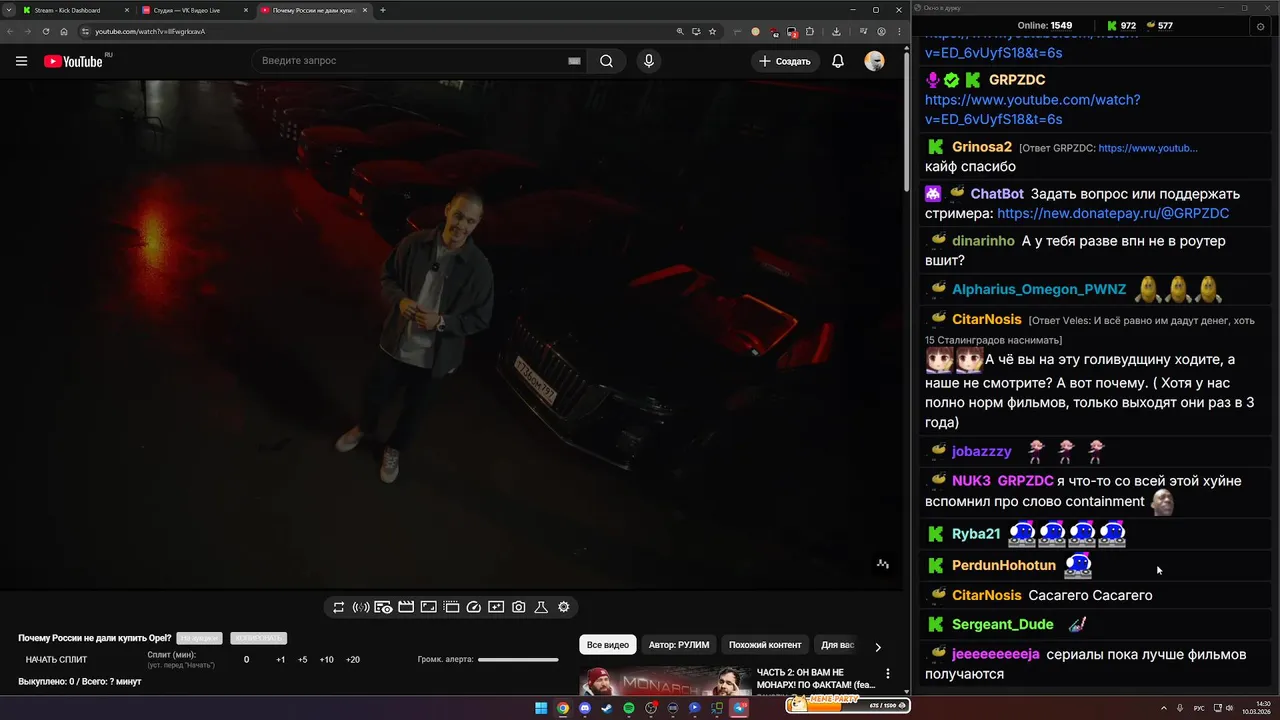Viewport: 1280px width, 720px height.
Task: Open the browser extensions puzzle icon
Action: tap(811, 31)
